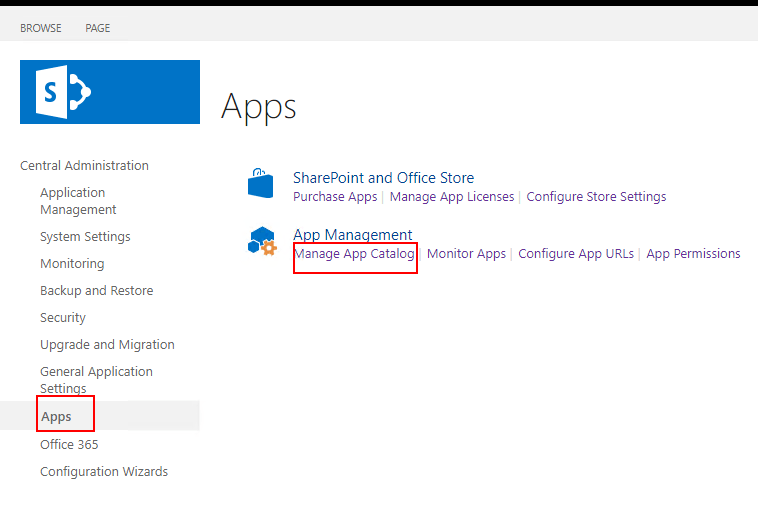Open Manage App Catalog link
The width and height of the screenshot is (758, 514).
point(353,254)
